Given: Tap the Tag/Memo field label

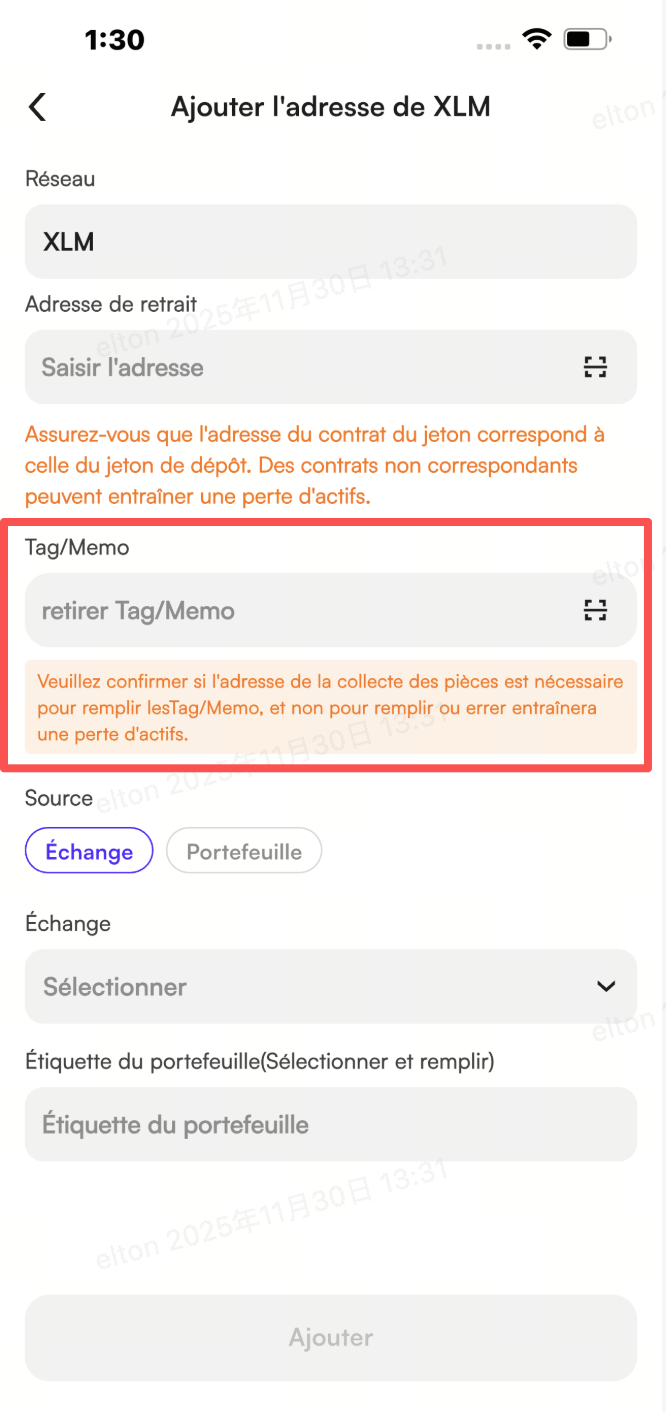Looking at the screenshot, I should pyautogui.click(x=77, y=548).
